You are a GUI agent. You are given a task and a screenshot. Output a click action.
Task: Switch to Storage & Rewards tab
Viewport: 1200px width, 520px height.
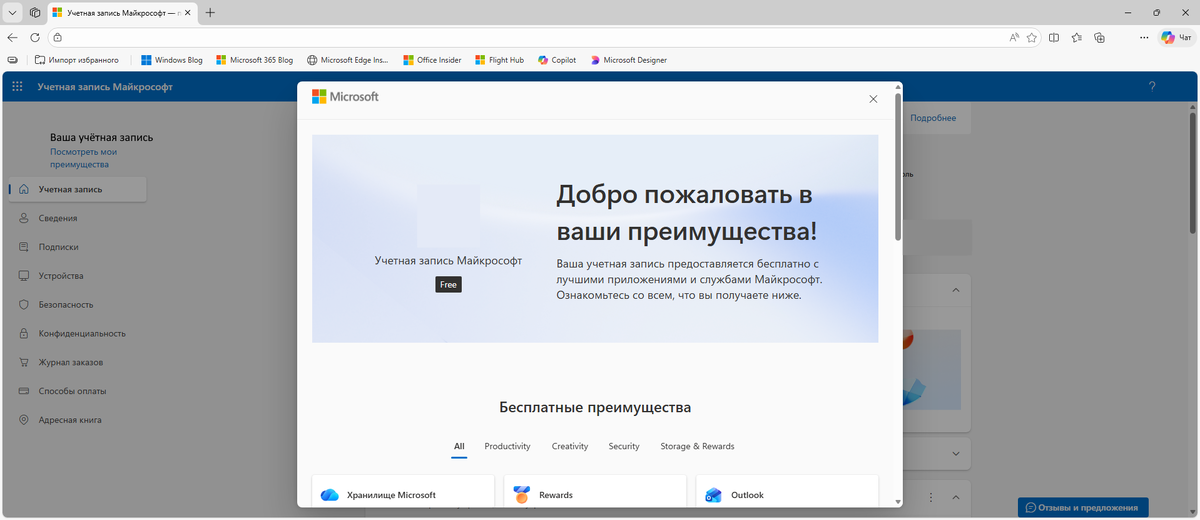(x=697, y=446)
